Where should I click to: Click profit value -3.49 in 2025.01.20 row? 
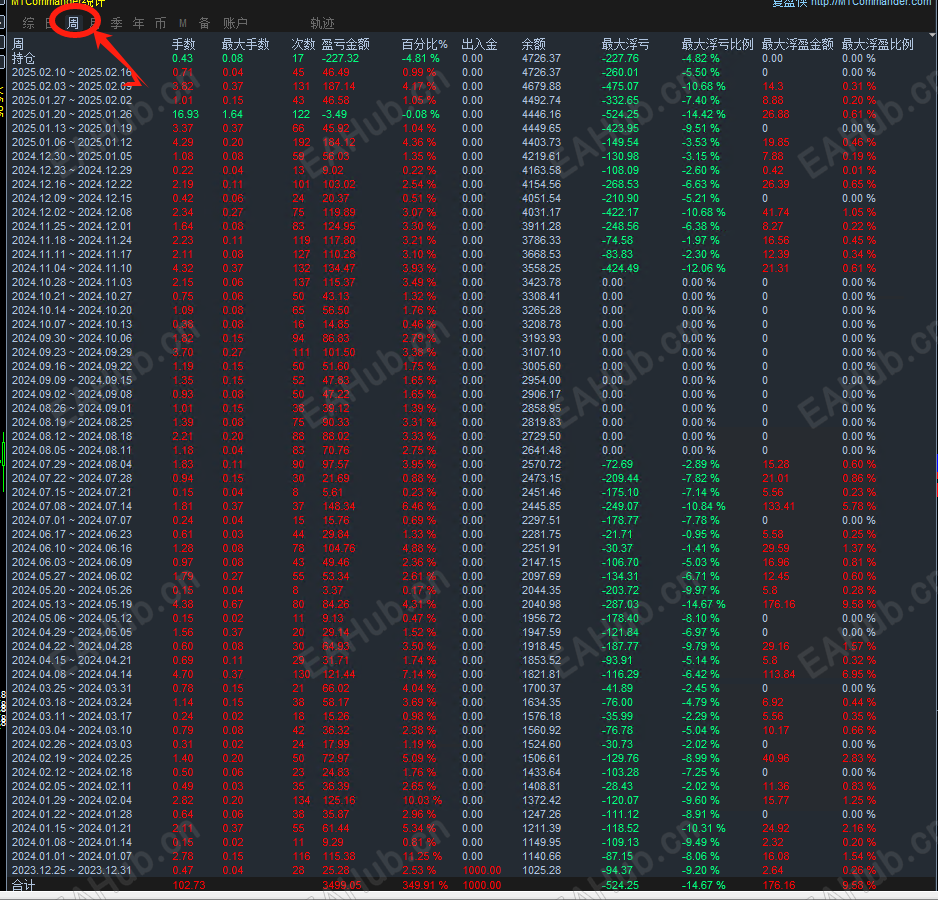334,114
